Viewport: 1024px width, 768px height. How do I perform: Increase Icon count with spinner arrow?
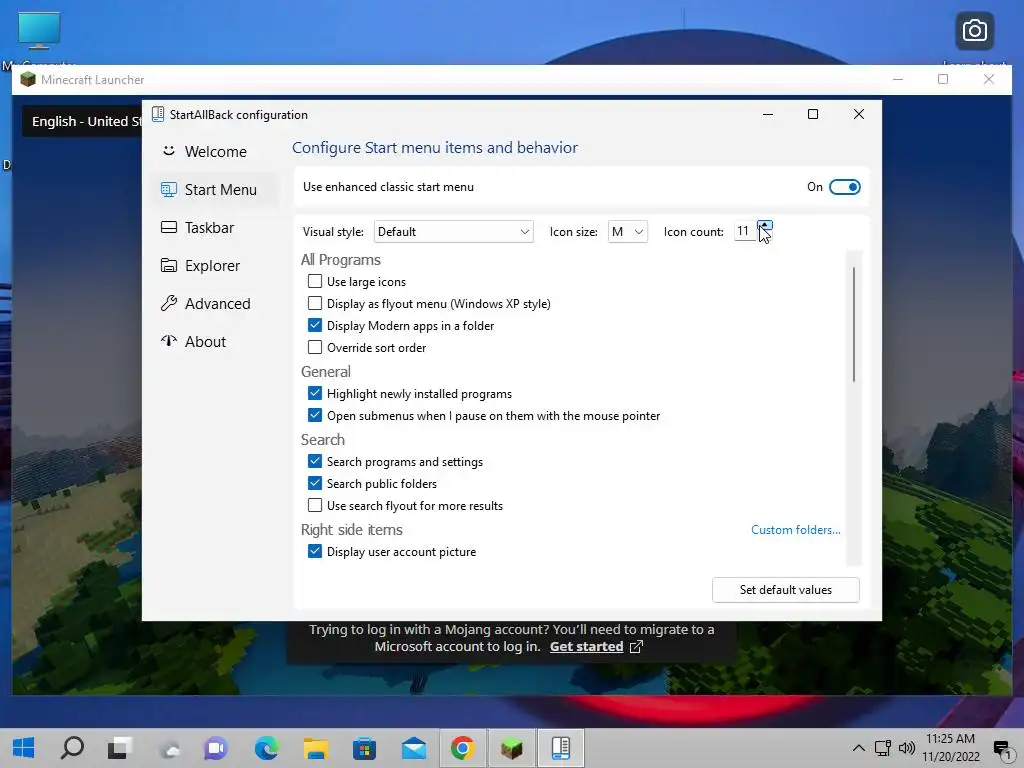pyautogui.click(x=765, y=226)
